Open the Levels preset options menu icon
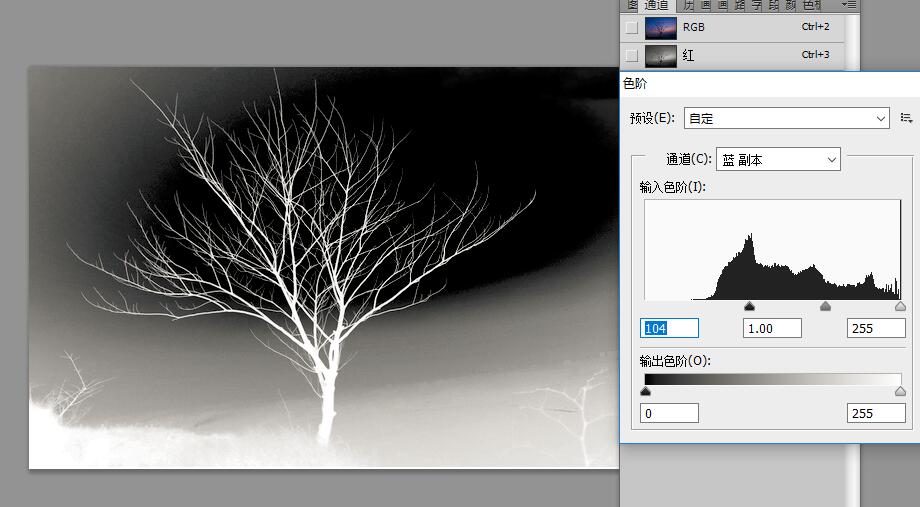This screenshot has width=920, height=507. (x=906, y=118)
